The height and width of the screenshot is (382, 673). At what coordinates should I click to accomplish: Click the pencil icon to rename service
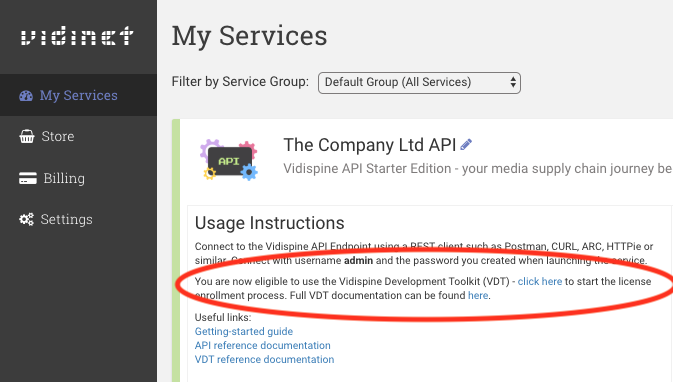[x=466, y=145]
